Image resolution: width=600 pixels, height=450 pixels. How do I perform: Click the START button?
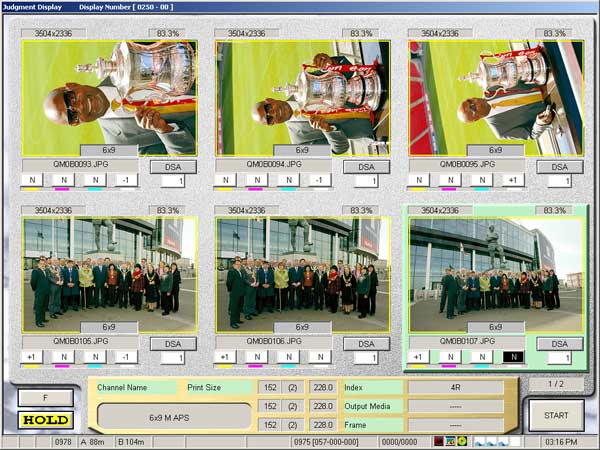[x=556, y=415]
